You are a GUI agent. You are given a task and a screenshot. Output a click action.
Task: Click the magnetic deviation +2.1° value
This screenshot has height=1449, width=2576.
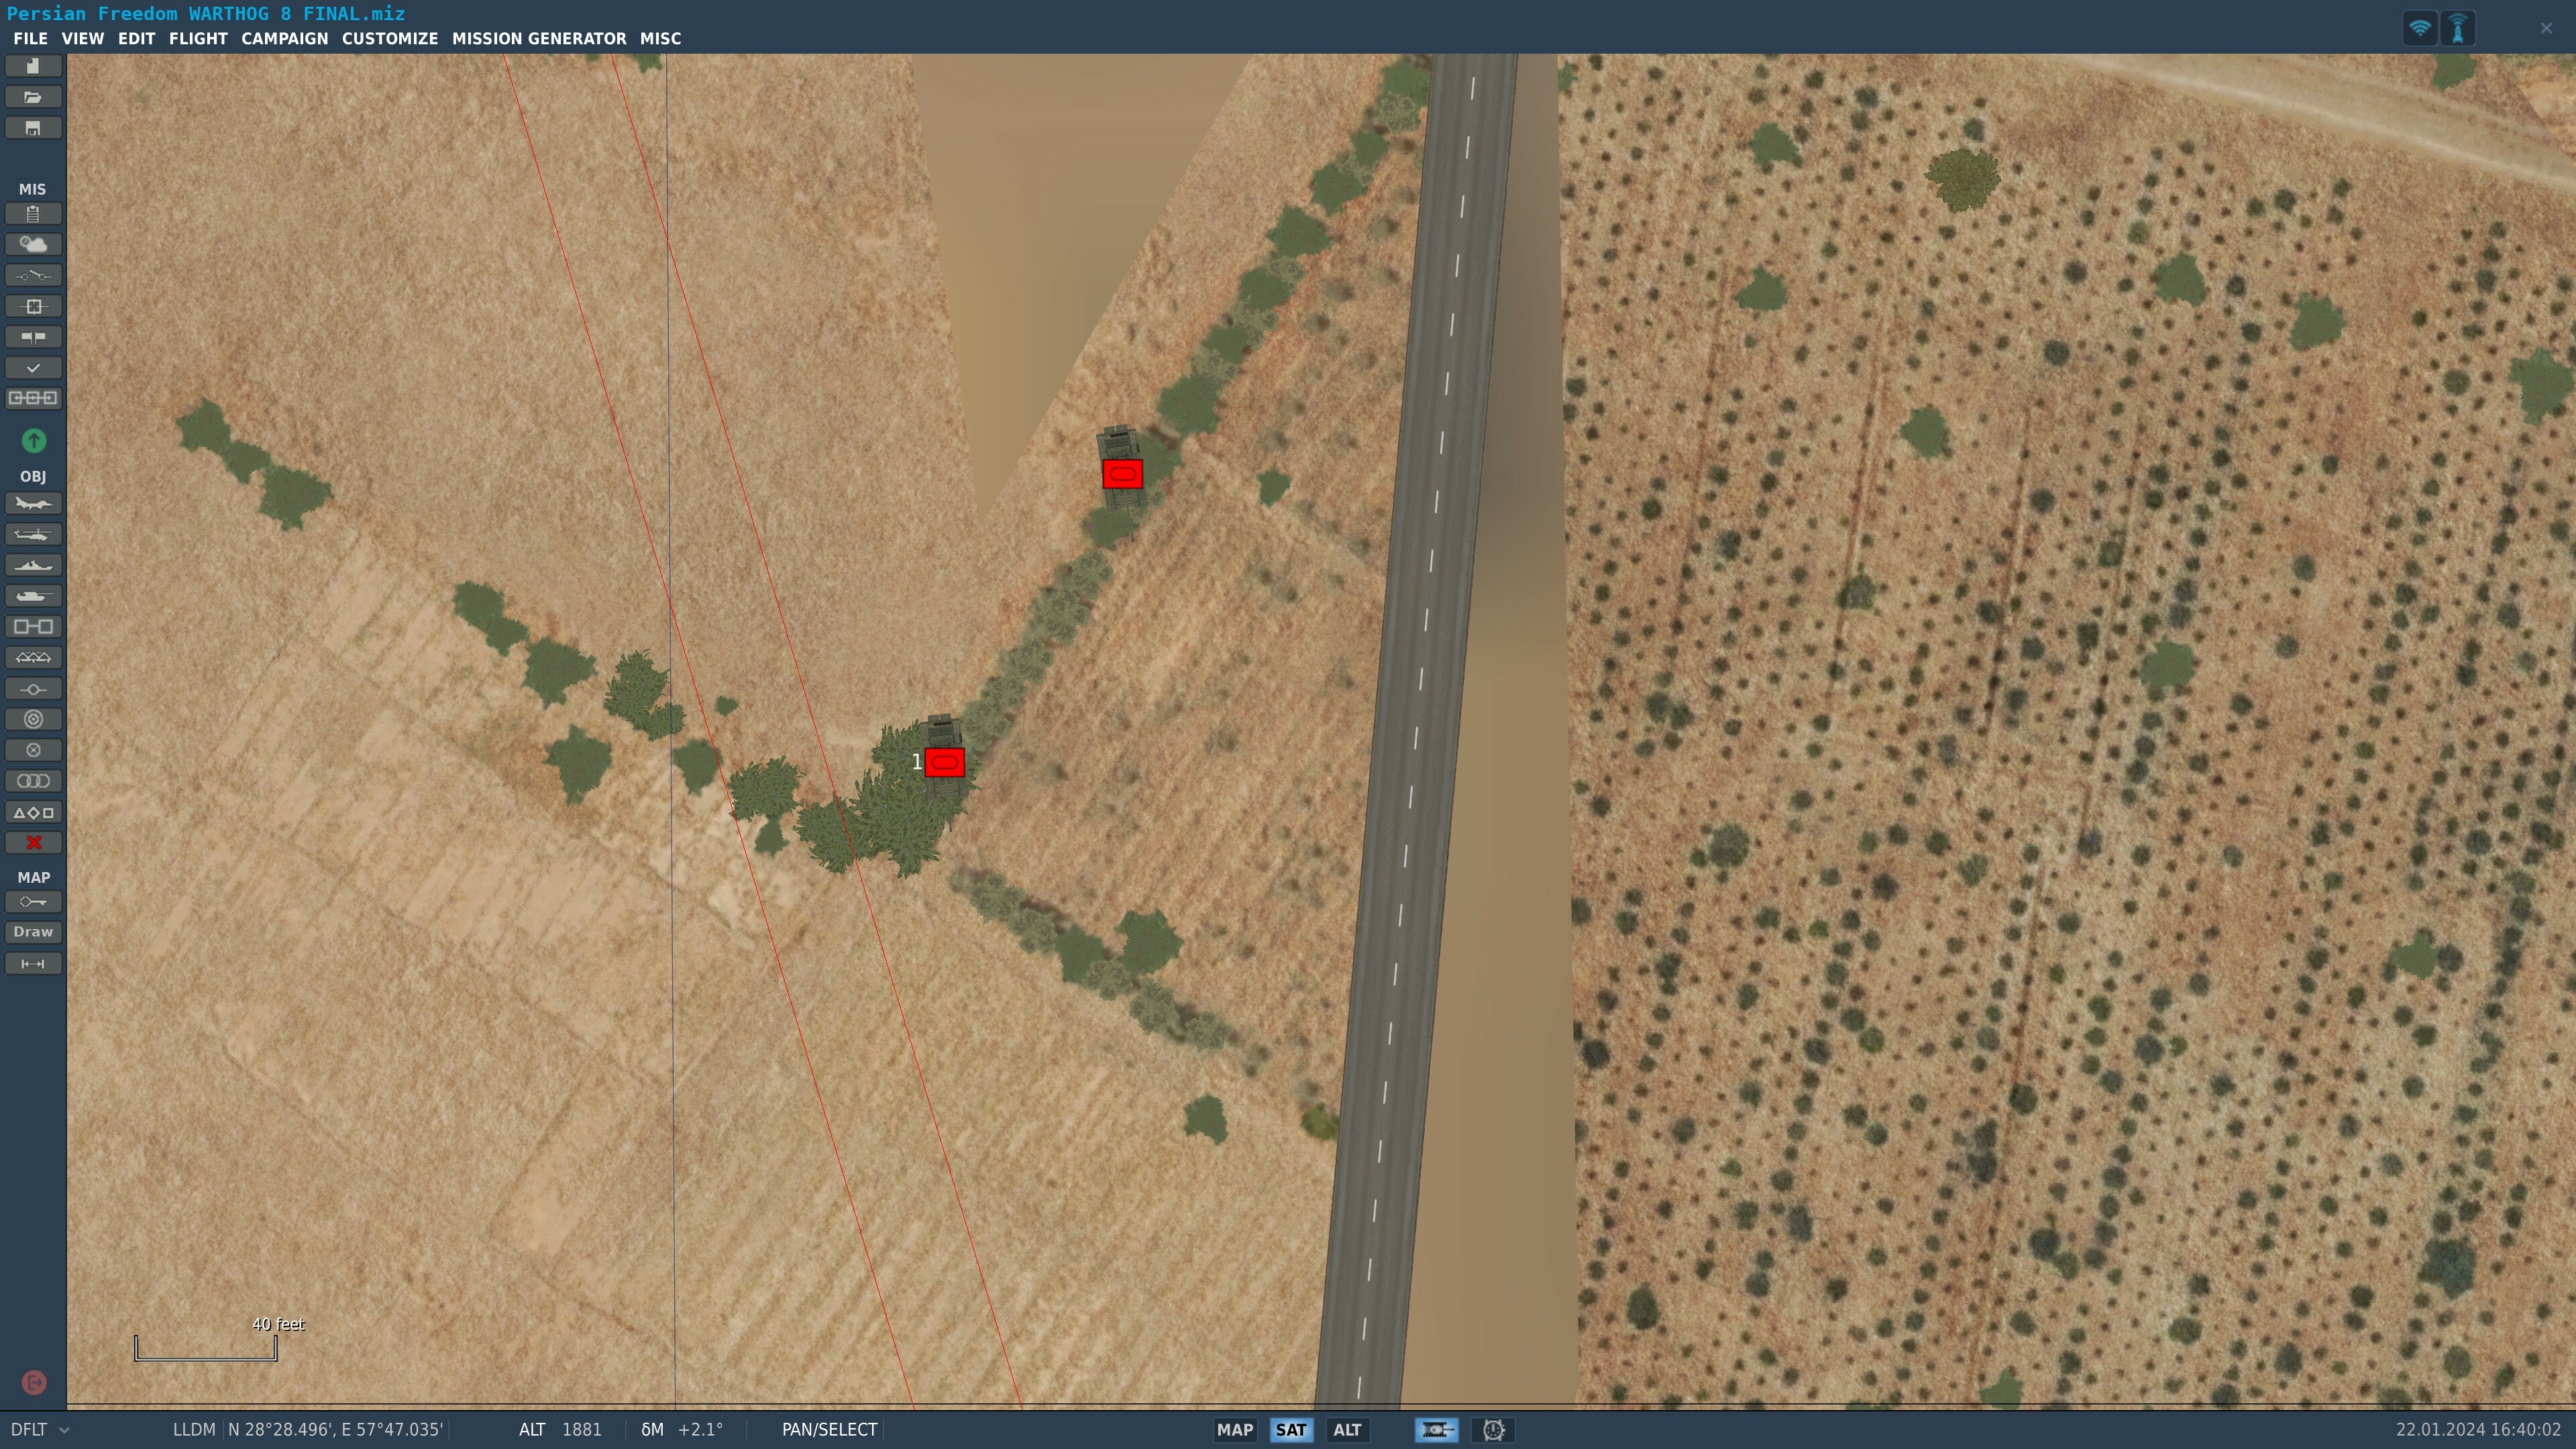click(700, 1430)
